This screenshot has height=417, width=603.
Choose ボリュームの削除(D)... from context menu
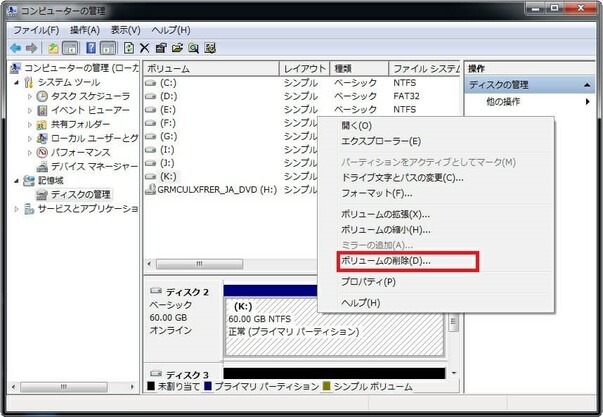coord(386,261)
